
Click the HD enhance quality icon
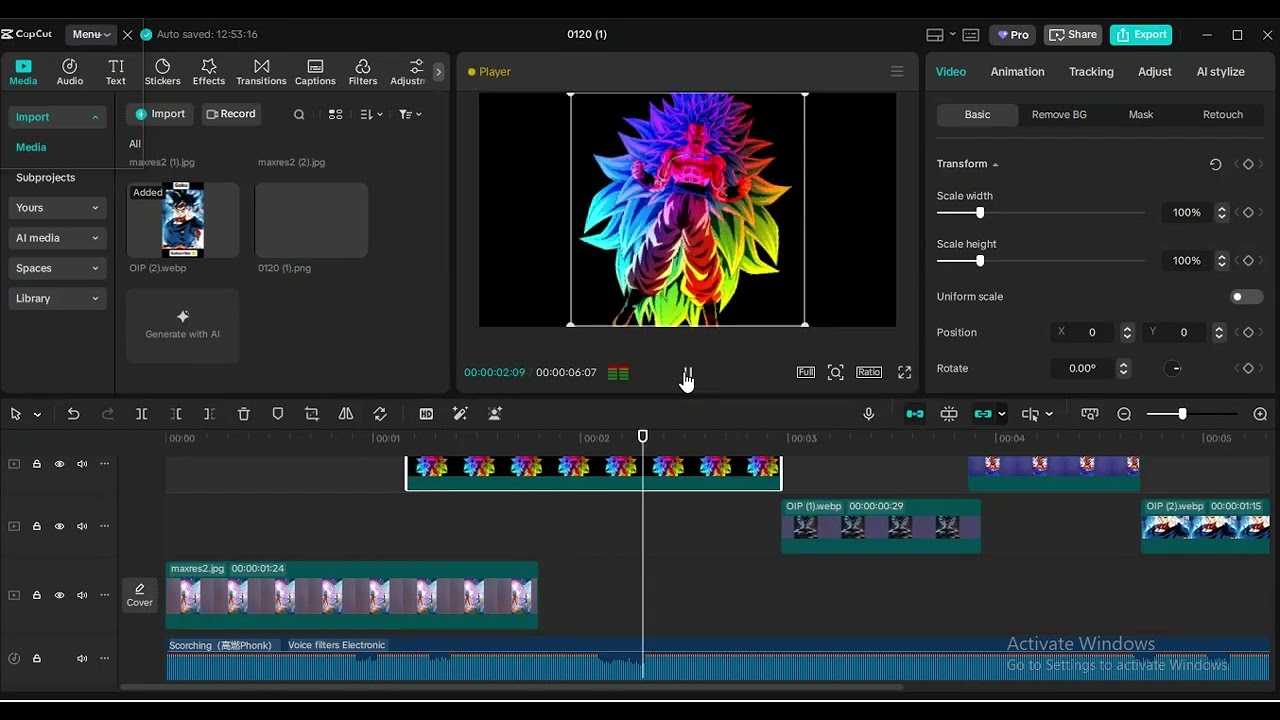(x=426, y=414)
